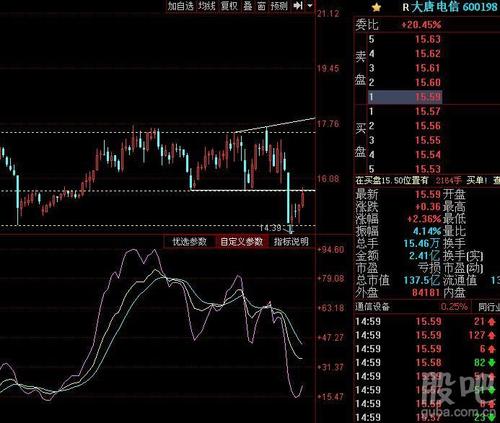Click the 总市值 value 137.5亿
The height and width of the screenshot is (423, 500).
tap(422, 280)
